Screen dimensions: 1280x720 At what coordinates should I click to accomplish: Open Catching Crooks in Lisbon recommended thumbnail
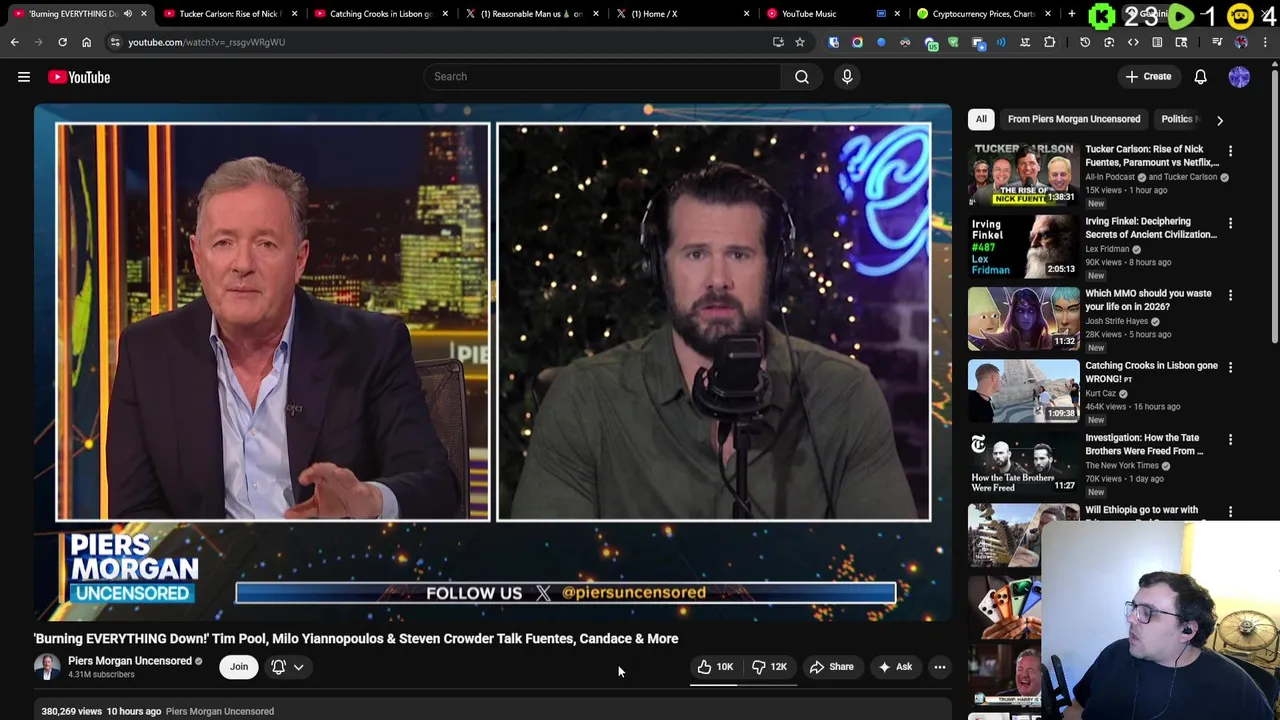click(x=1023, y=390)
